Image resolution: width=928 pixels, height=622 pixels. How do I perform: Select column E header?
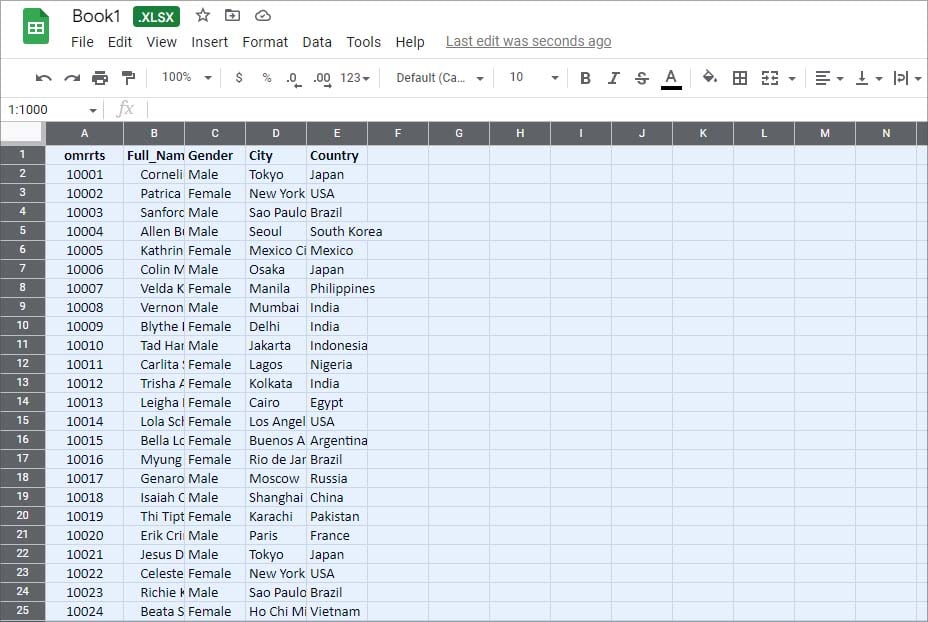[337, 133]
